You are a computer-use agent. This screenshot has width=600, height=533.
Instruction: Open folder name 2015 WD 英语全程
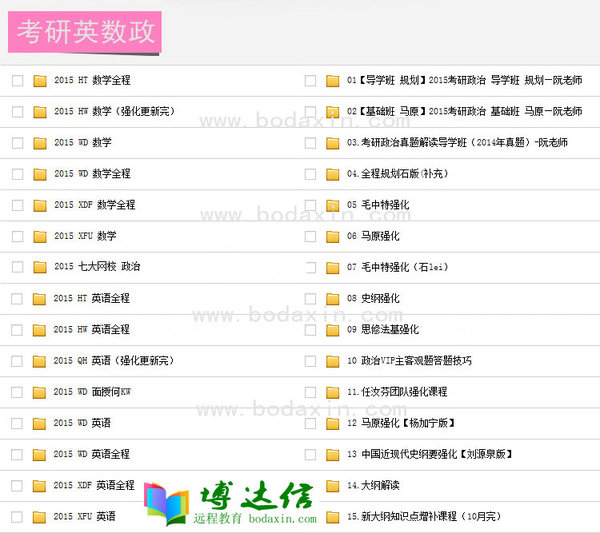[x=91, y=454]
